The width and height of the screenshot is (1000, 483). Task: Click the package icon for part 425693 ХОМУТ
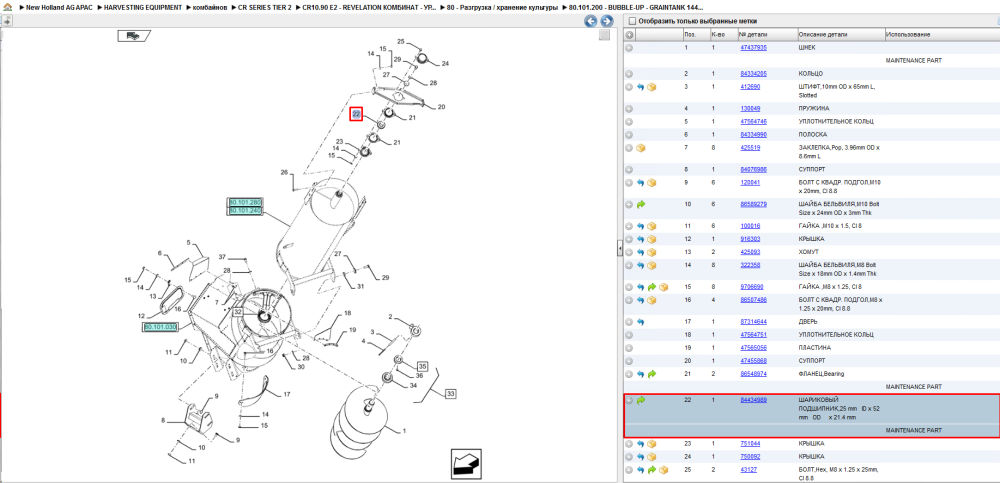tap(652, 252)
